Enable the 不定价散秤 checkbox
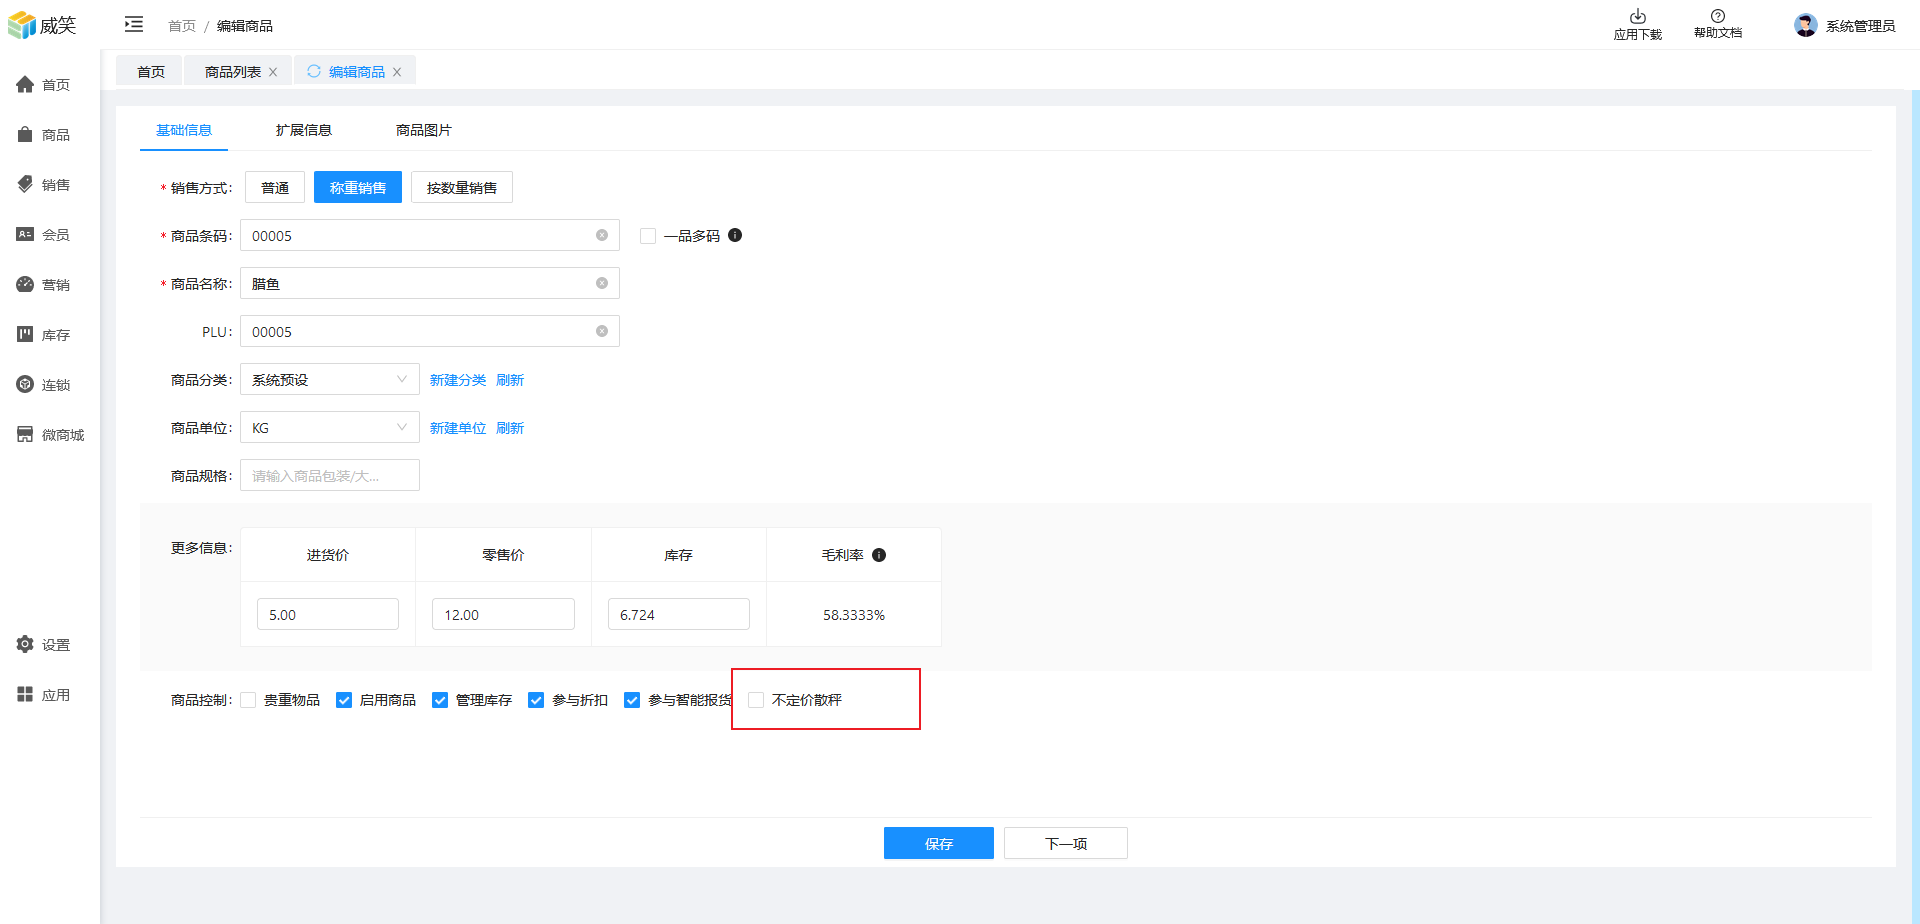Viewport: 1920px width, 924px height. point(757,700)
